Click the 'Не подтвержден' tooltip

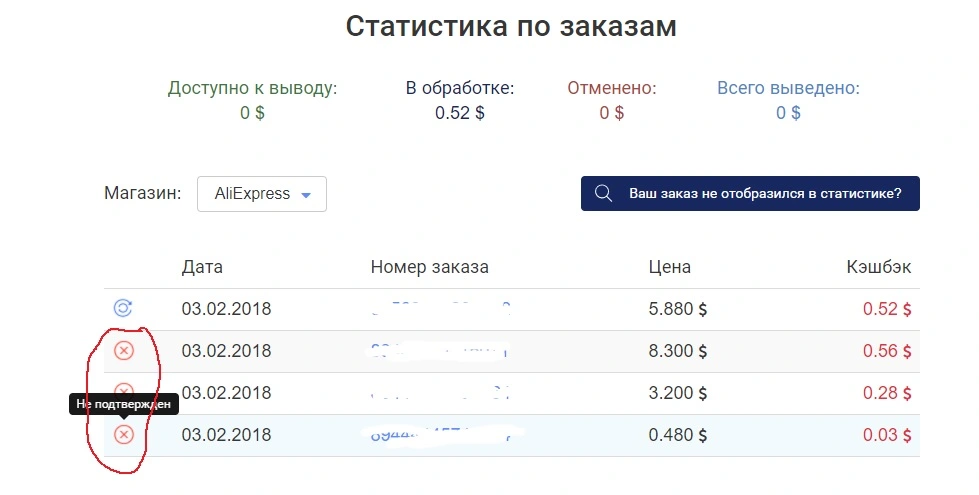tap(124, 404)
